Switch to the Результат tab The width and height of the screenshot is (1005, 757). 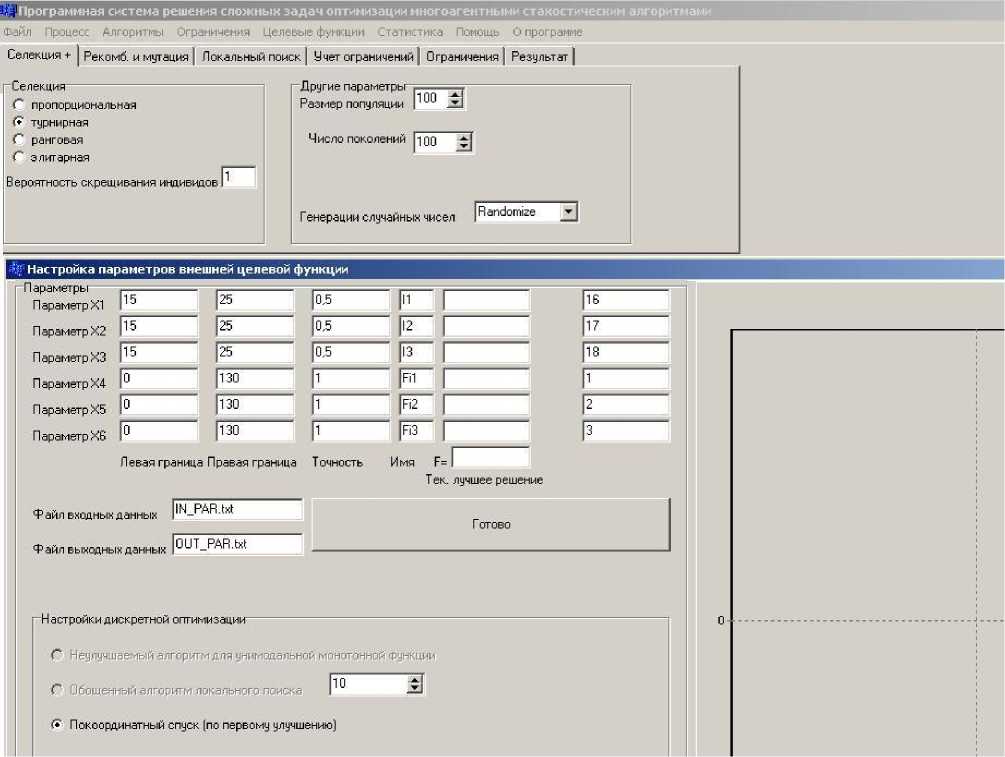point(539,57)
